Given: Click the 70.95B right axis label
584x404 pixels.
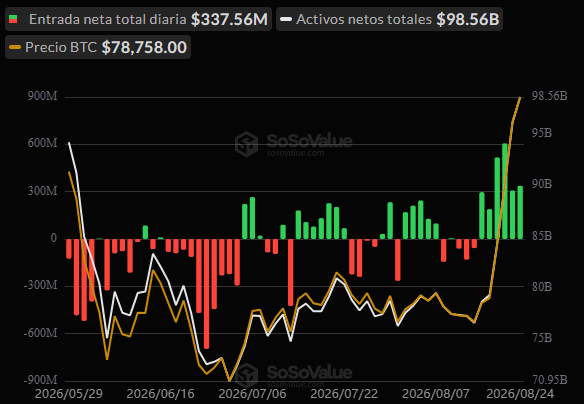Looking at the screenshot, I should (x=550, y=380).
